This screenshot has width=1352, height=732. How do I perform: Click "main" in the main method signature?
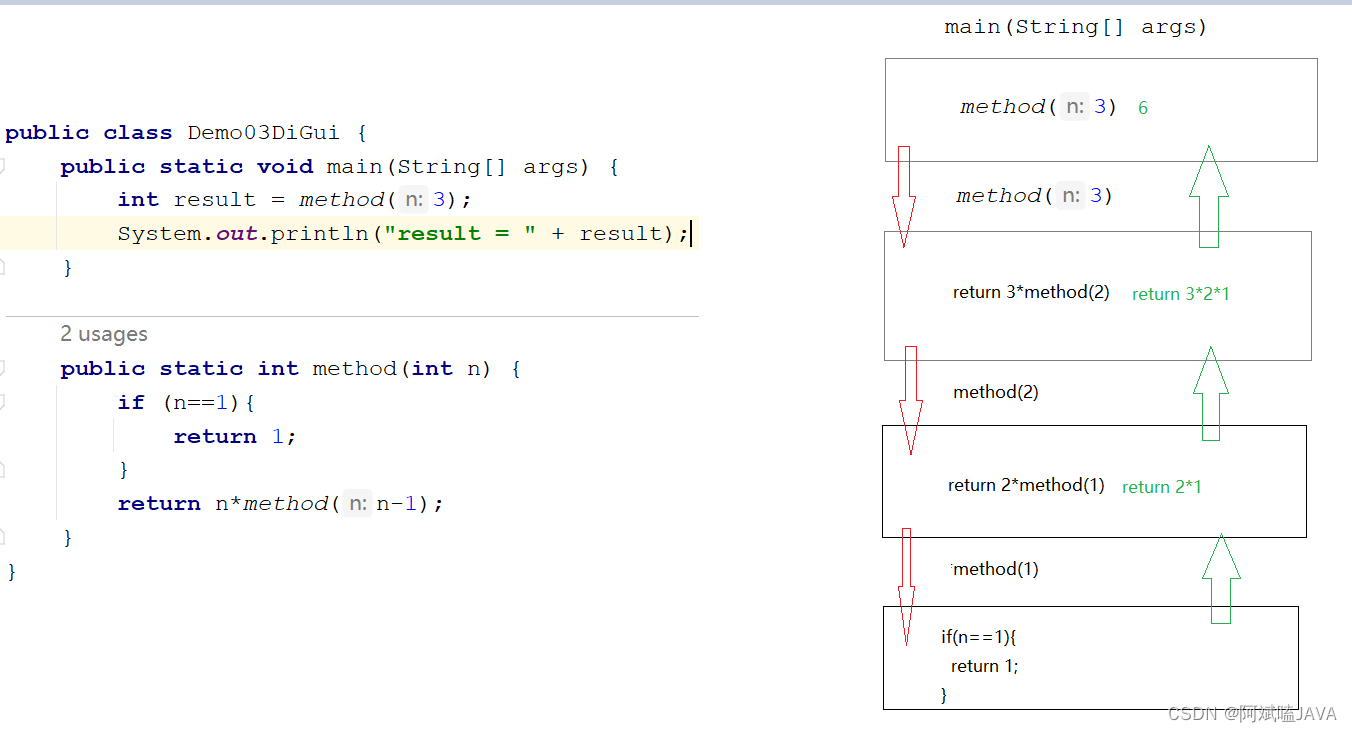click(355, 166)
